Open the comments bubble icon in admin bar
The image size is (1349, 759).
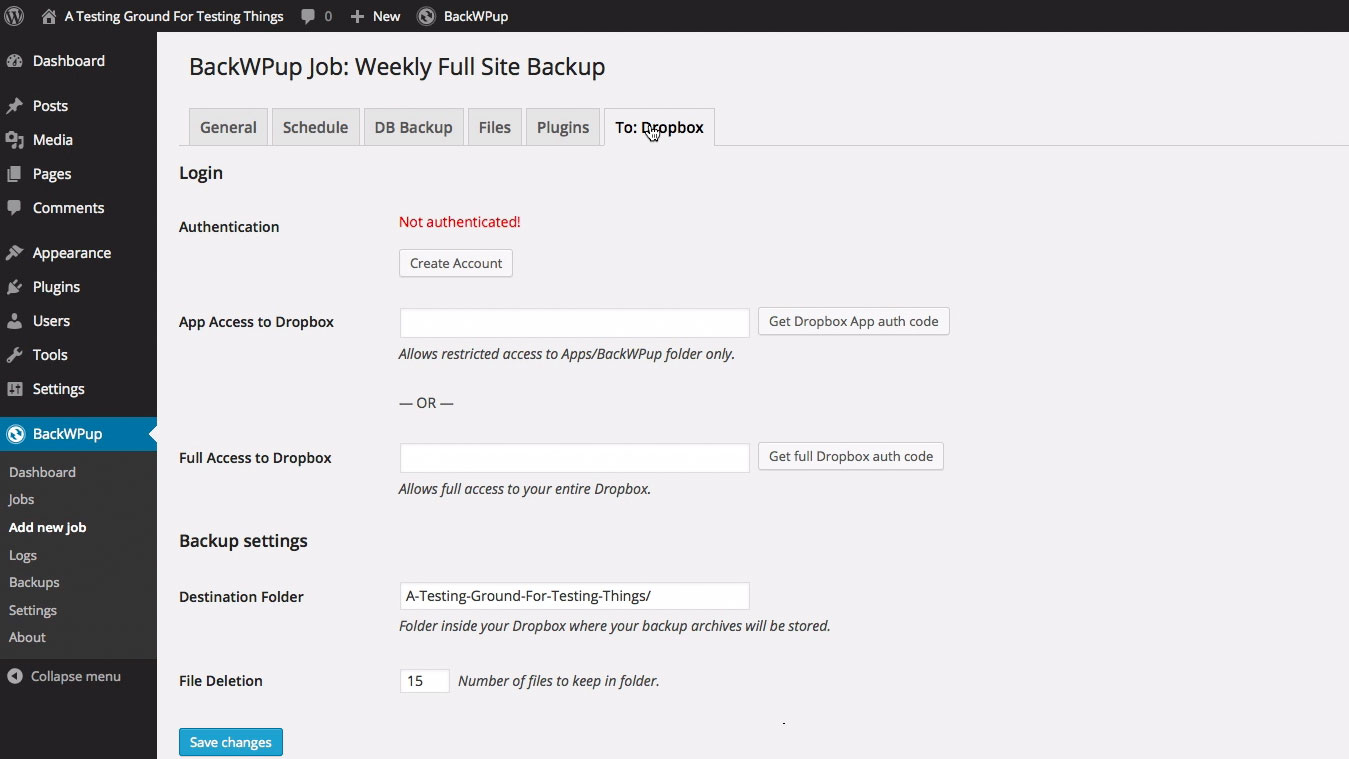click(308, 16)
